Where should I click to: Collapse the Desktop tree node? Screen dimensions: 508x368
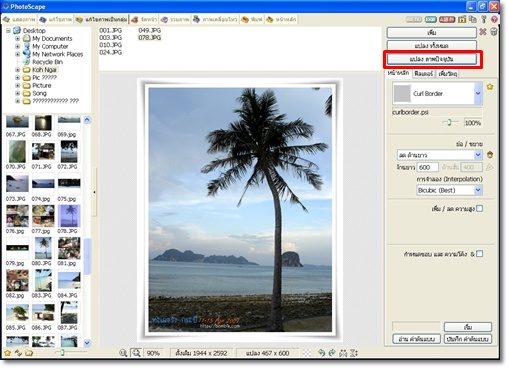(x=8, y=31)
